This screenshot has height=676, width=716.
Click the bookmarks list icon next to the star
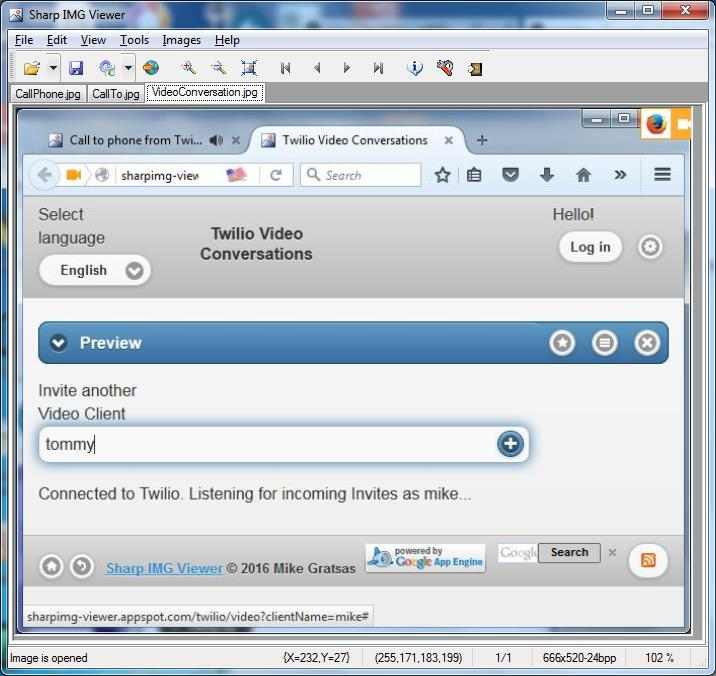(x=474, y=175)
